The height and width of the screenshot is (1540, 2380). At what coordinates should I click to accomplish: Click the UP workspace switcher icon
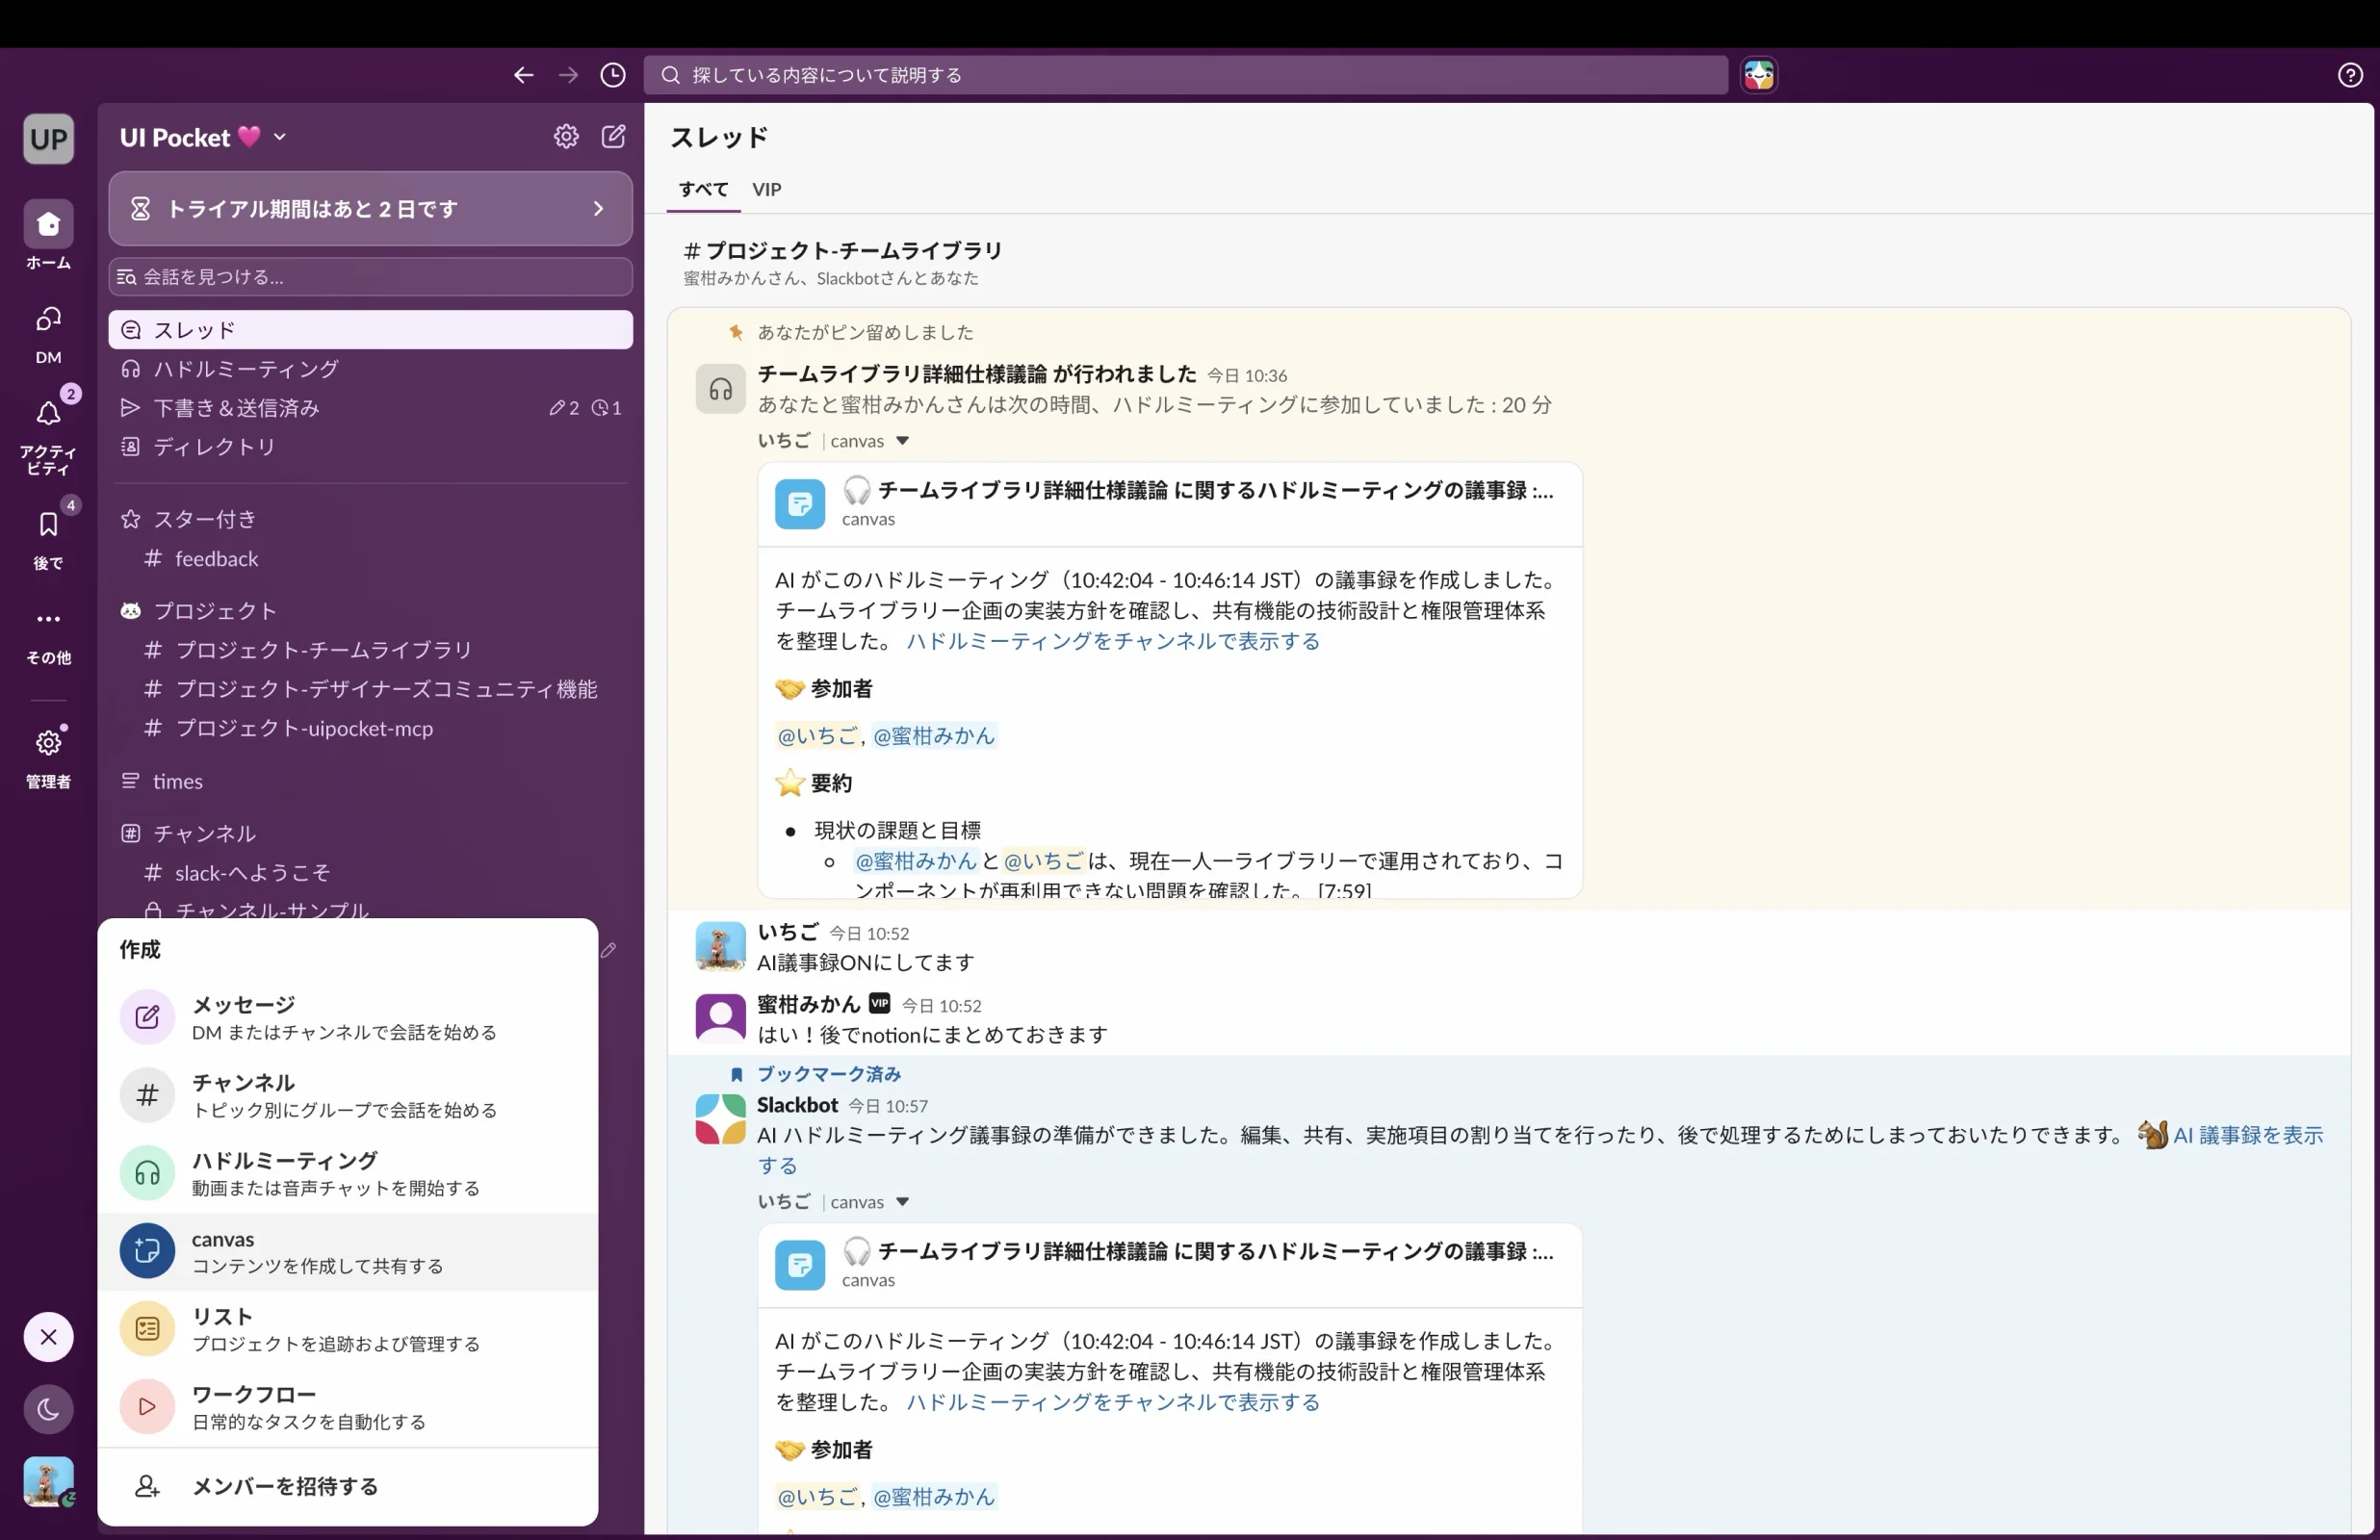point(48,138)
